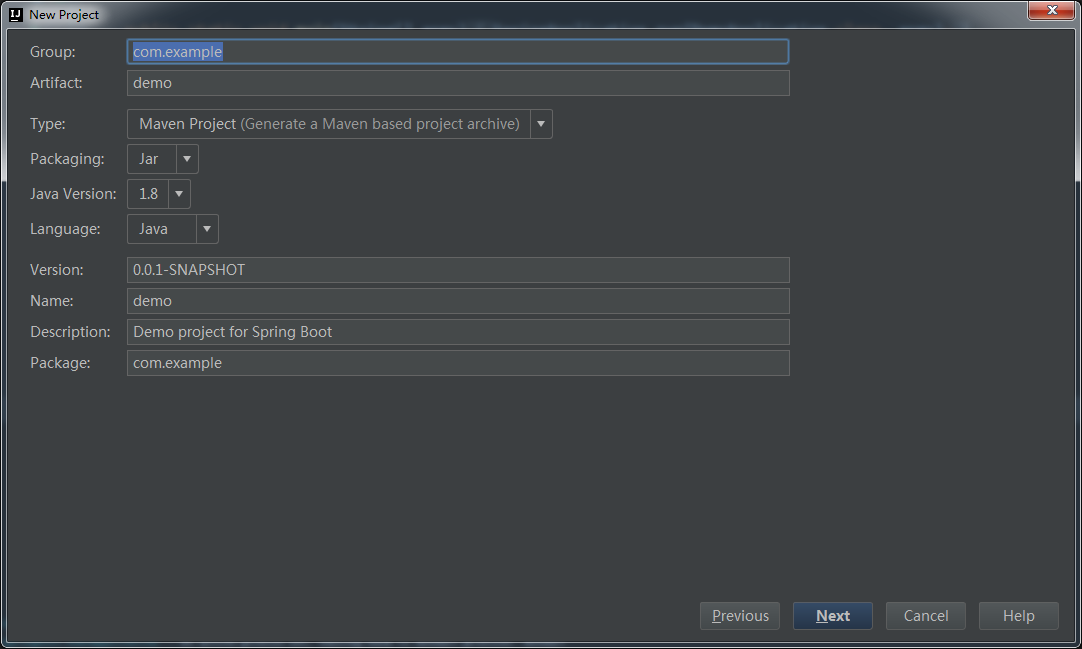
Task: Cancel the New Project dialog
Action: tap(925, 615)
